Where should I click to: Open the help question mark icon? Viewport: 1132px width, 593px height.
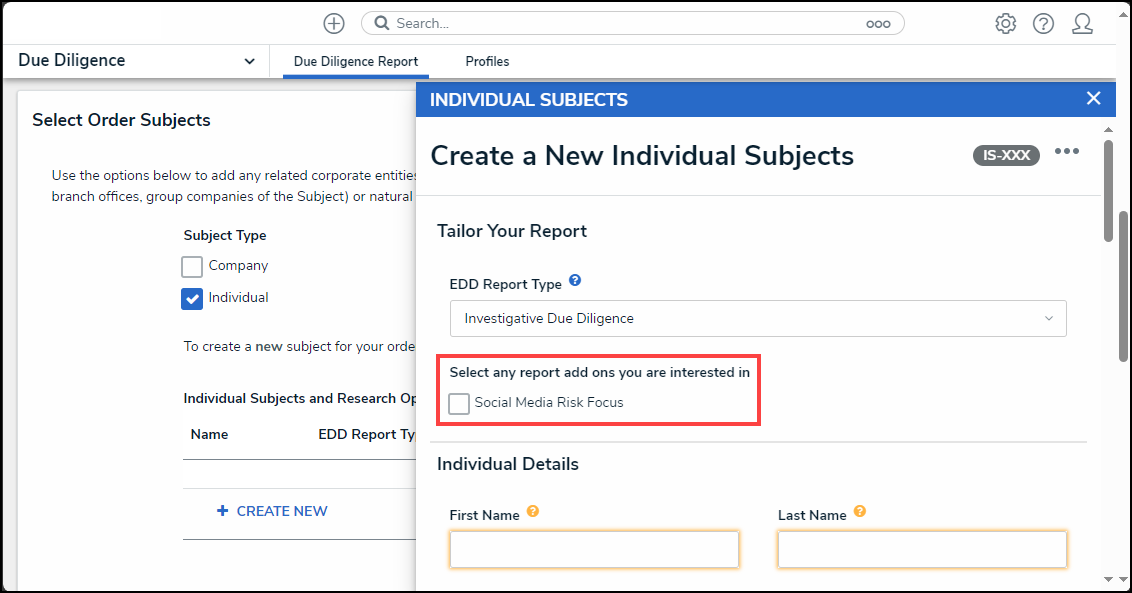[x=1043, y=24]
